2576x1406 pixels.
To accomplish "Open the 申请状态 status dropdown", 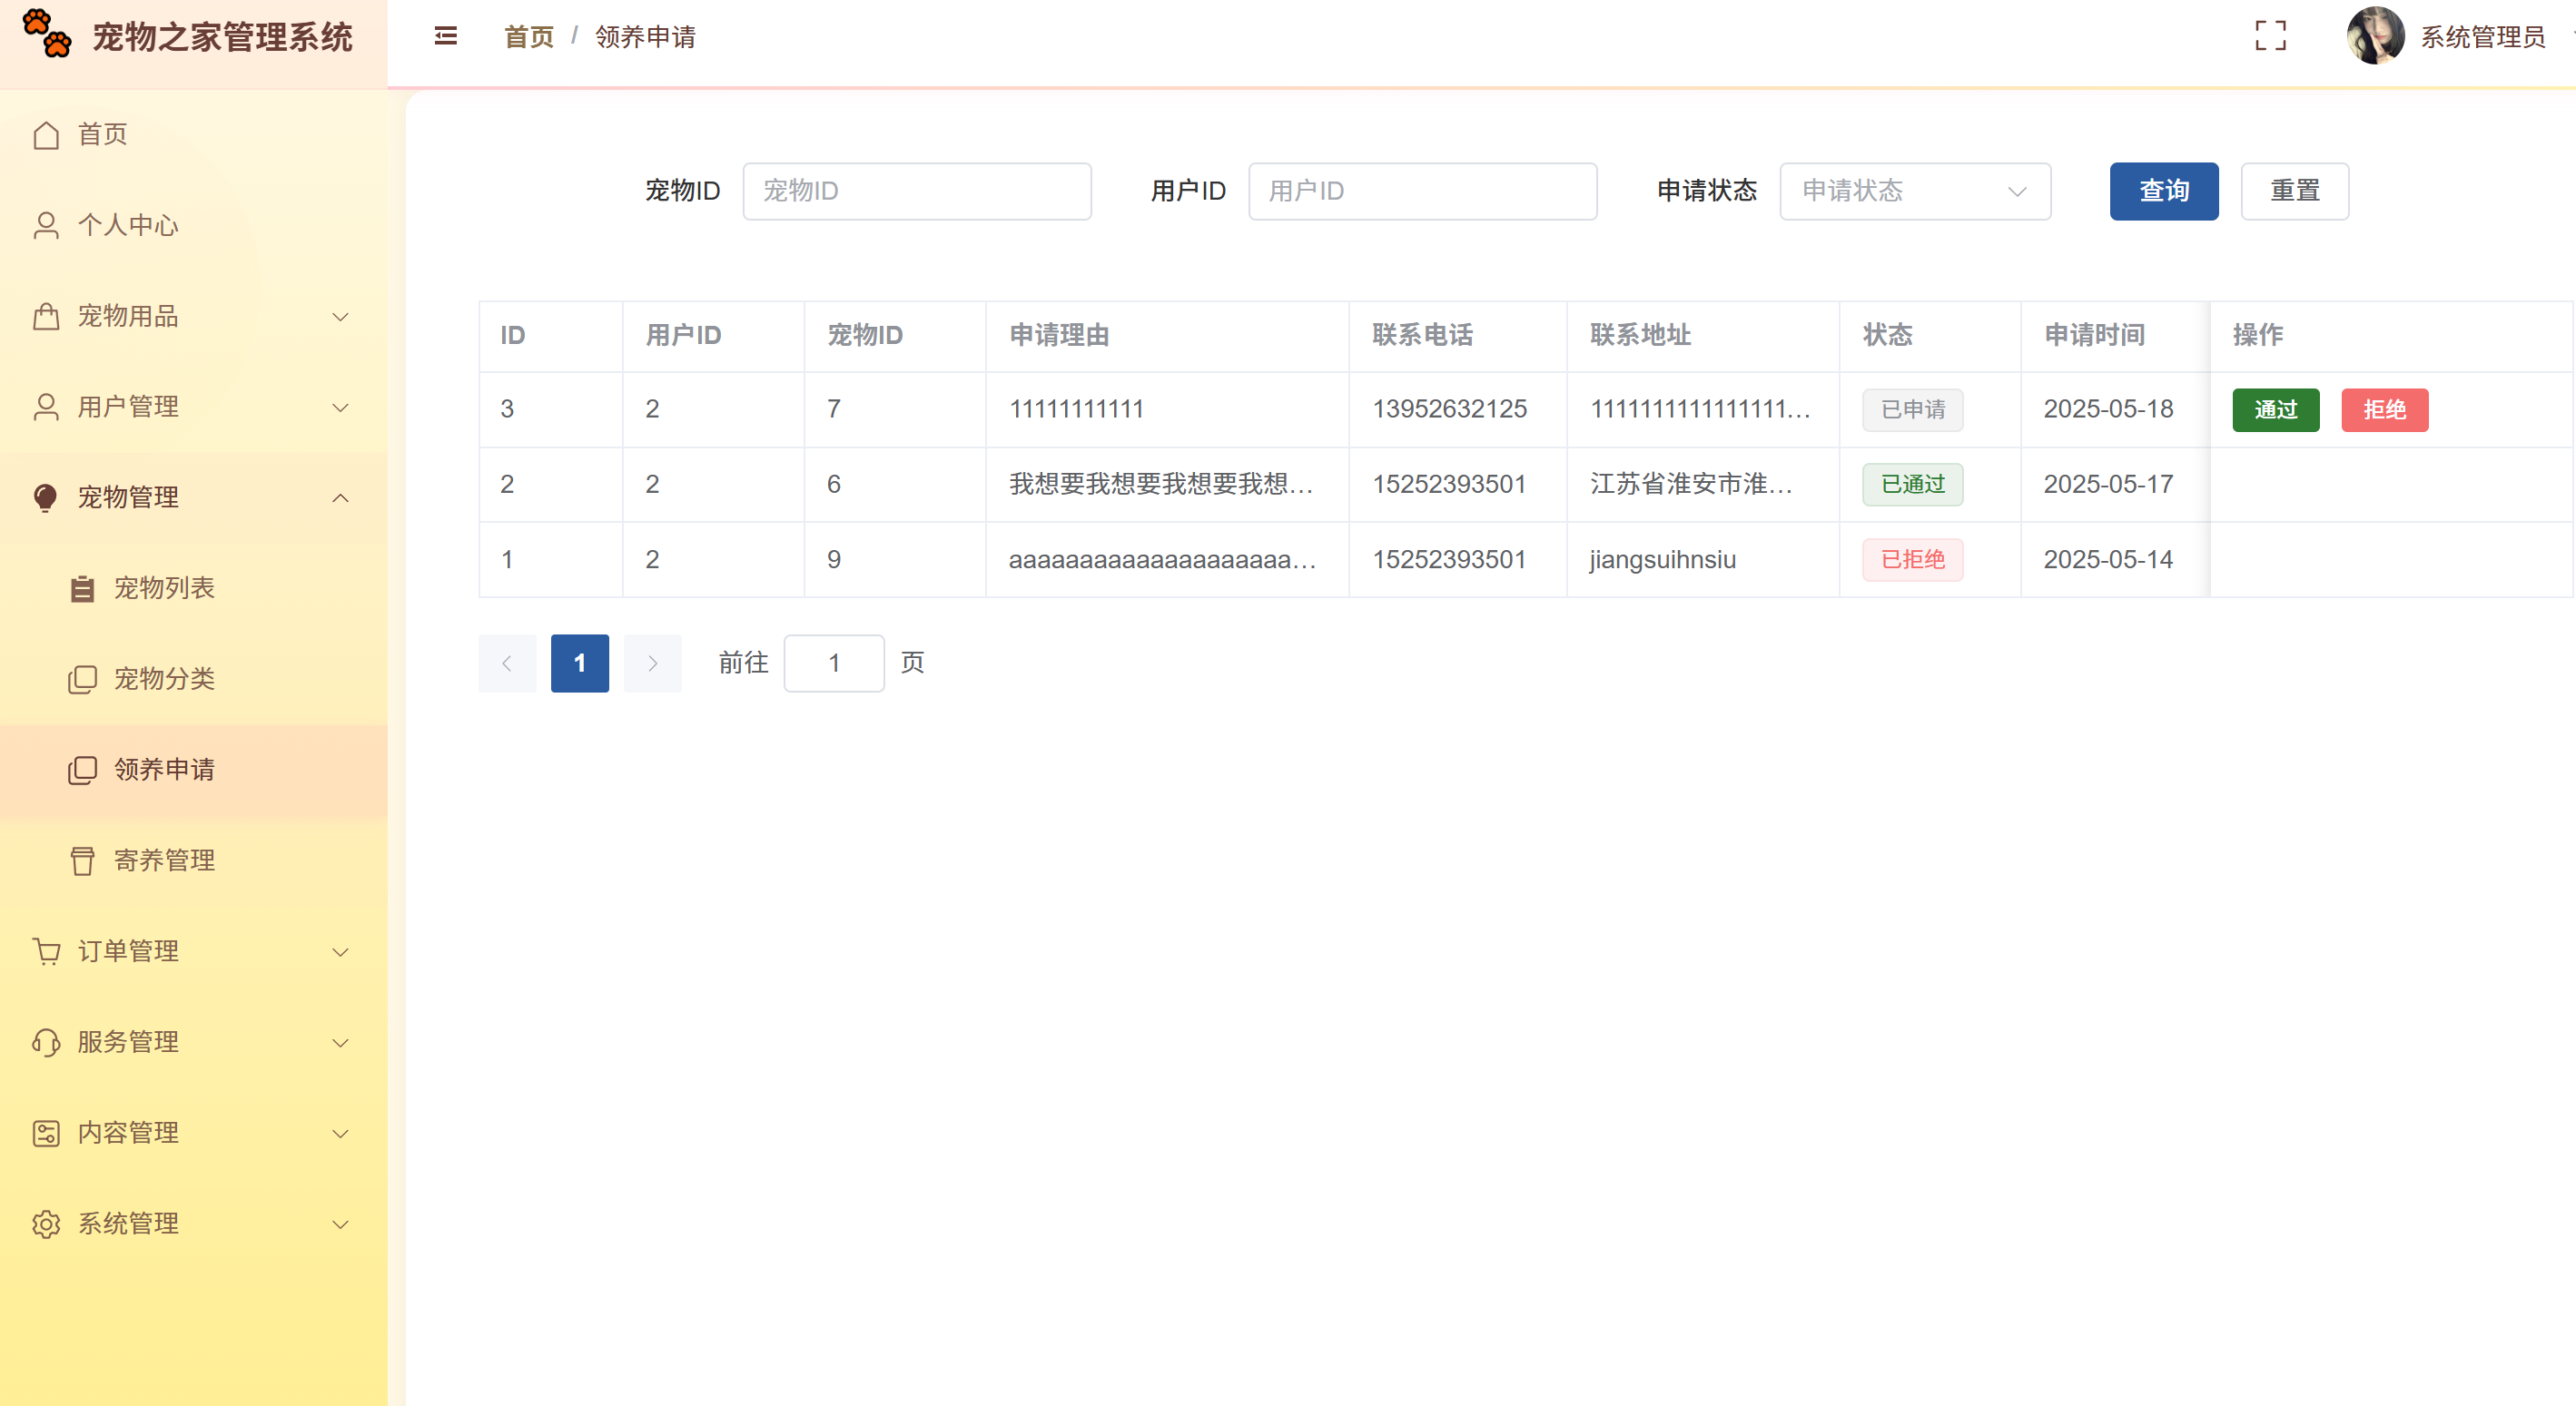I will 1915,191.
